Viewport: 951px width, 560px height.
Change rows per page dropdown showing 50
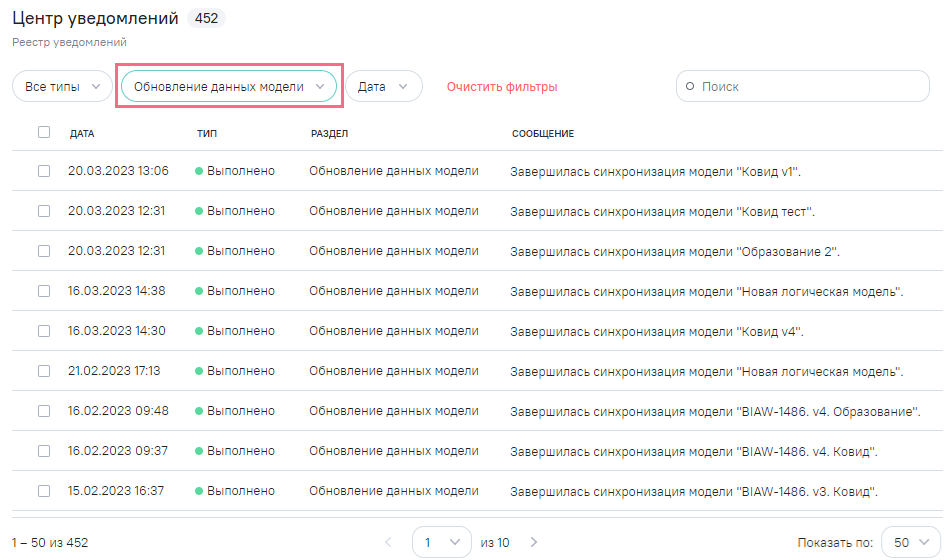[x=911, y=542]
